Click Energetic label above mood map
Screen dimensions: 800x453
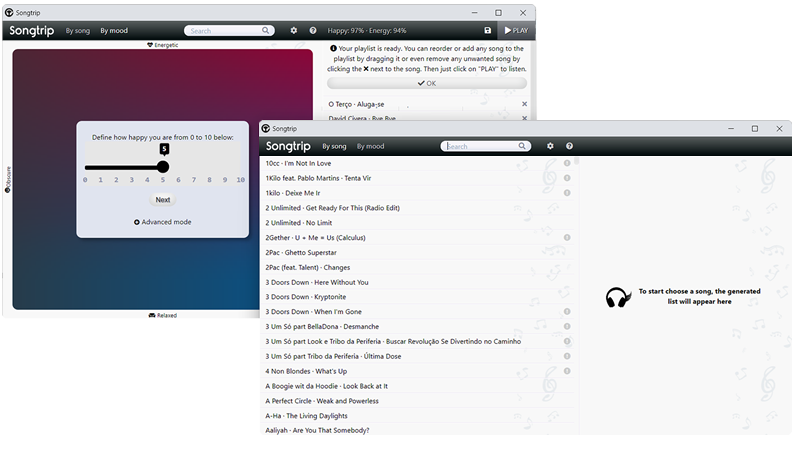coord(163,45)
